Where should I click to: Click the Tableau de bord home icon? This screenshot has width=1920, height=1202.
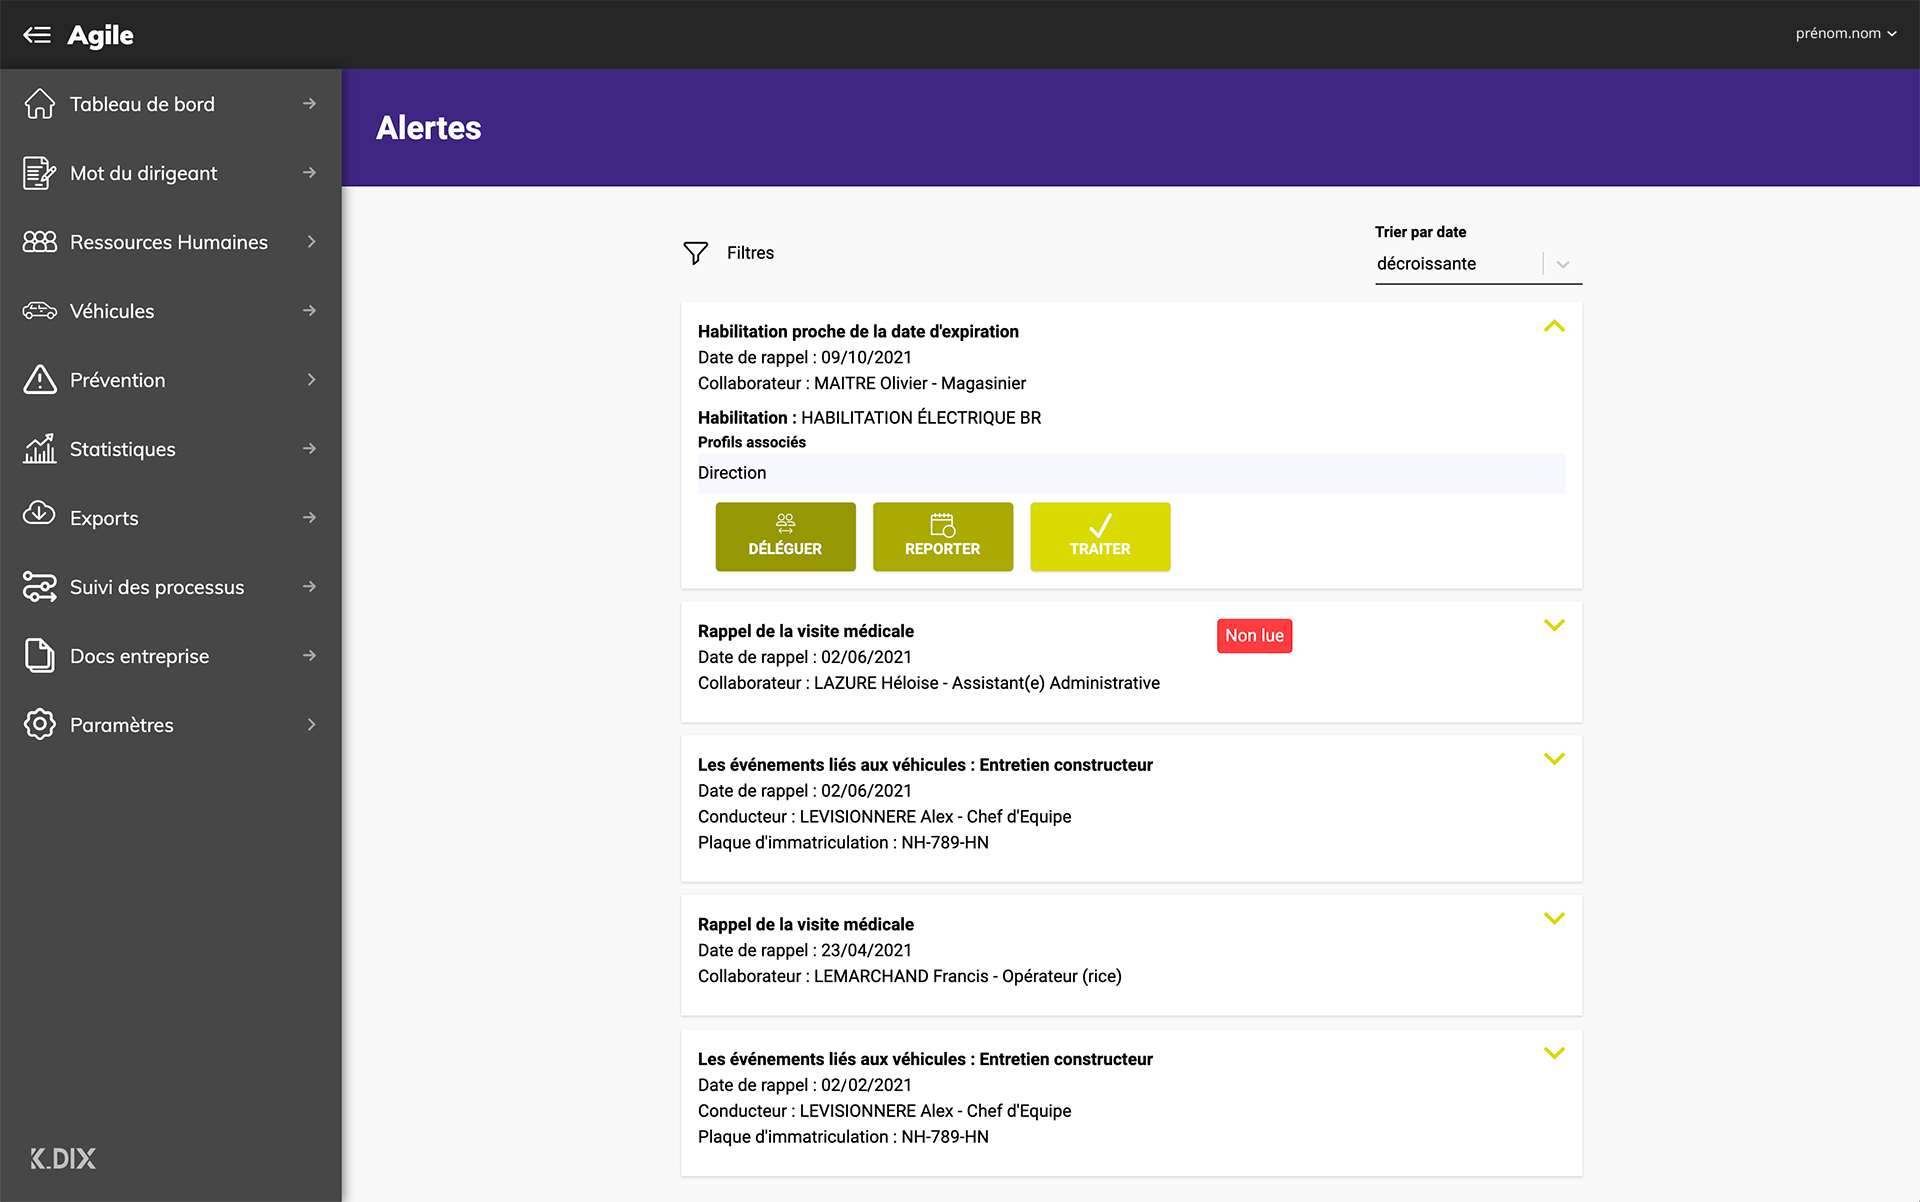40,104
